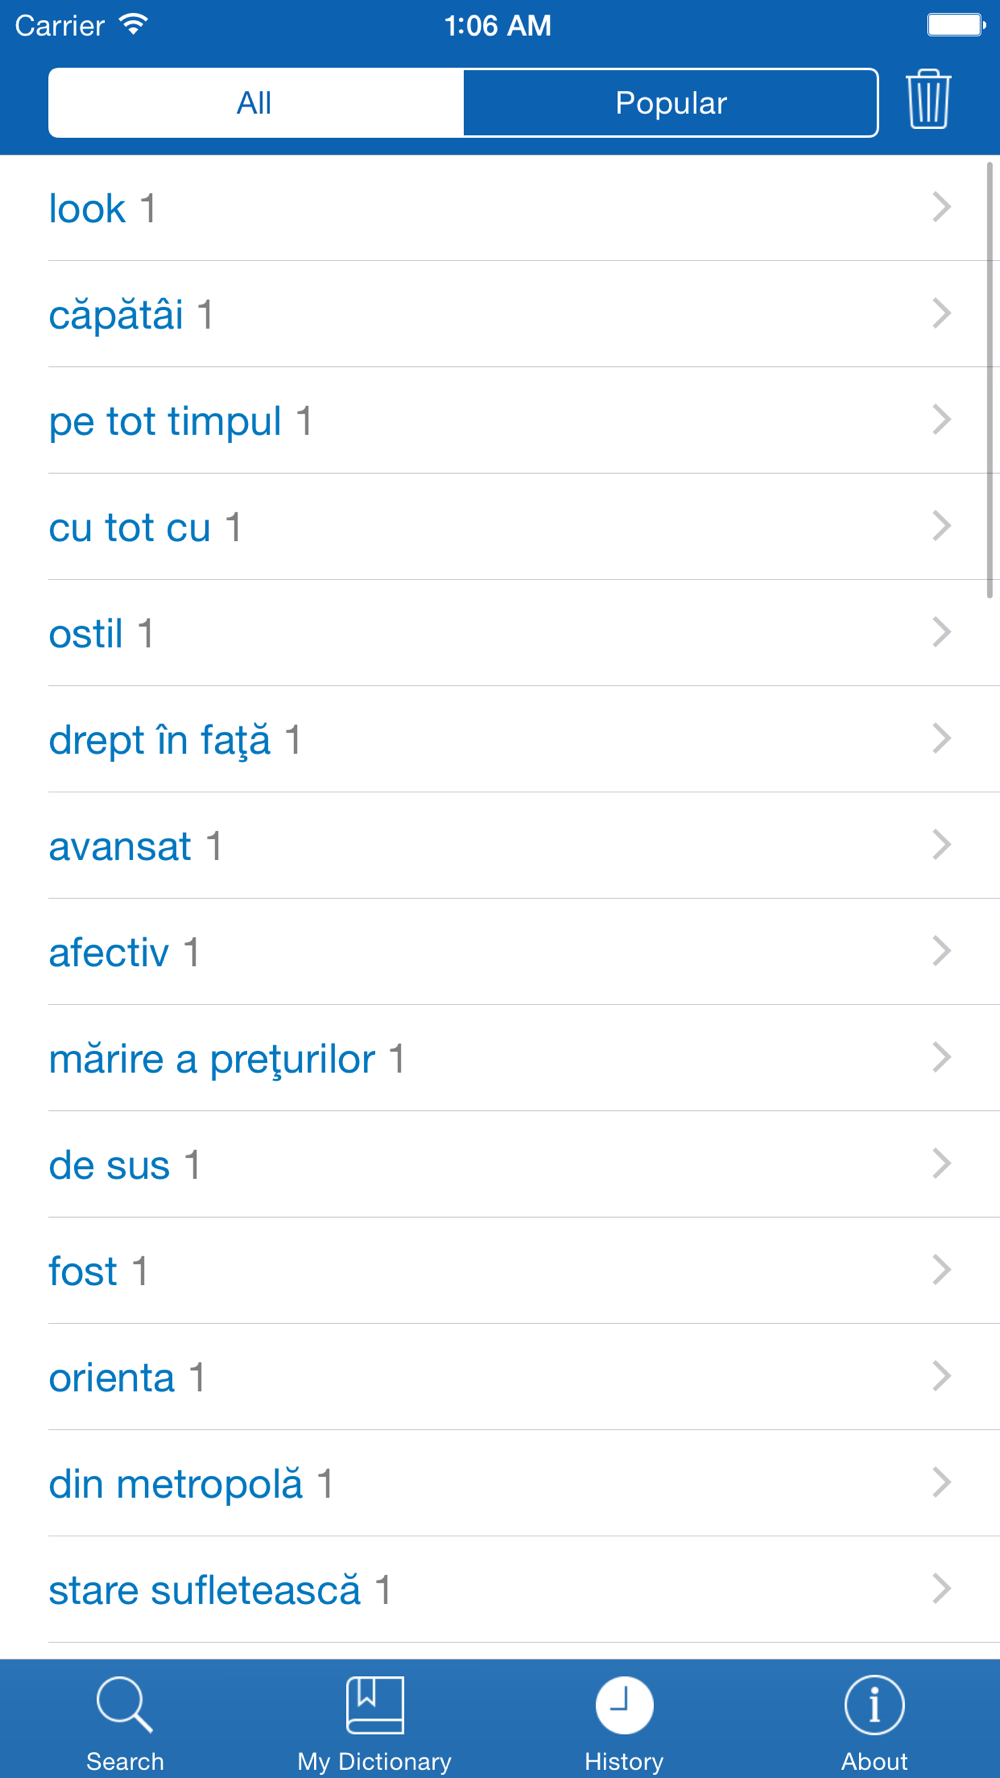Tap the Wi-Fi status icon

pos(133,25)
